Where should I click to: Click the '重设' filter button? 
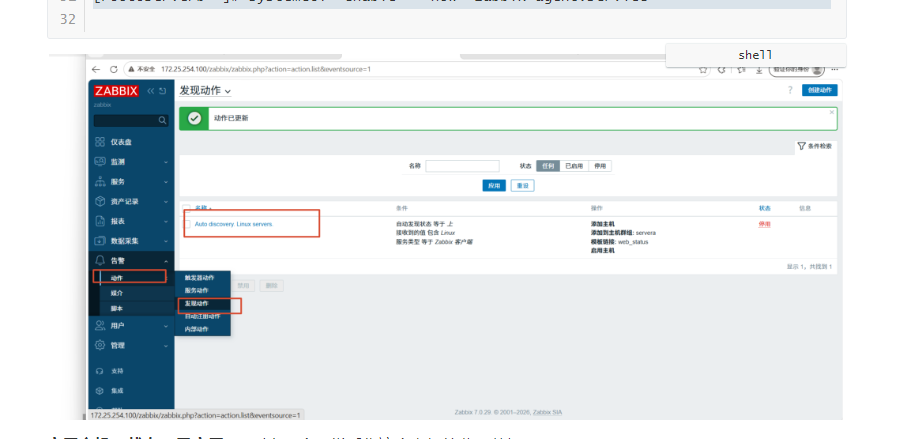[522, 185]
